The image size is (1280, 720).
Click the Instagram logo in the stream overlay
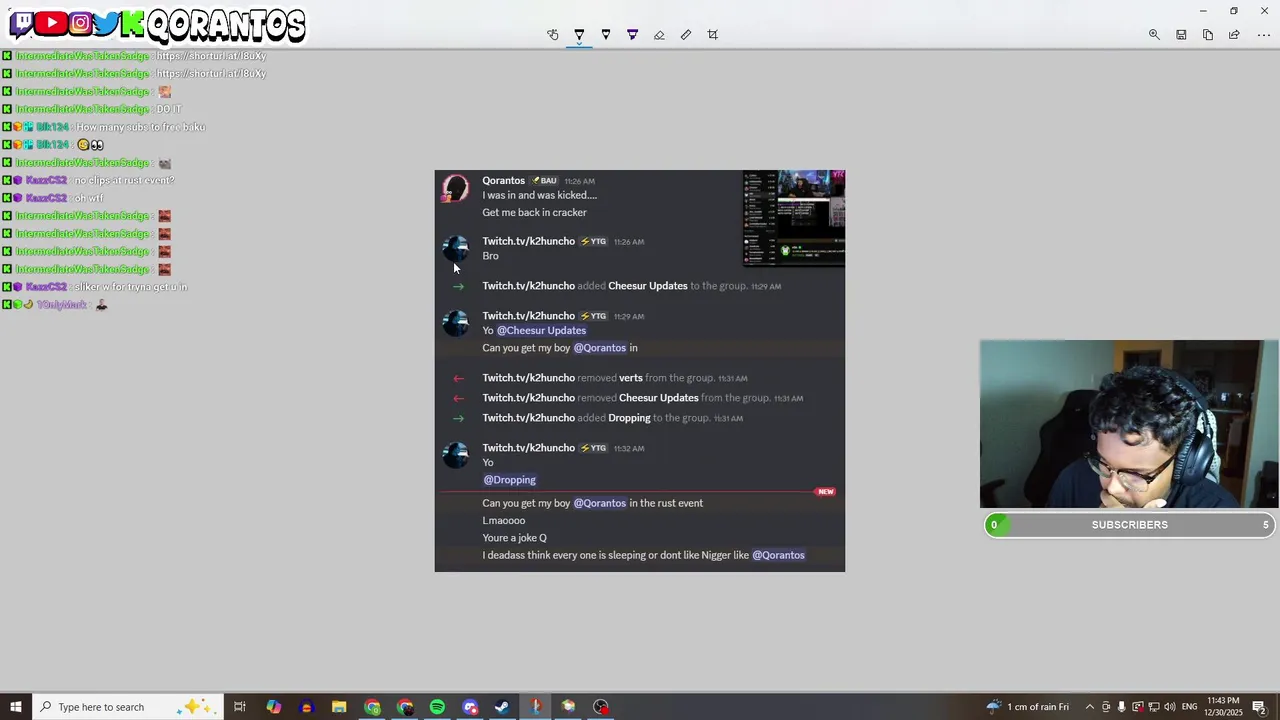81,24
